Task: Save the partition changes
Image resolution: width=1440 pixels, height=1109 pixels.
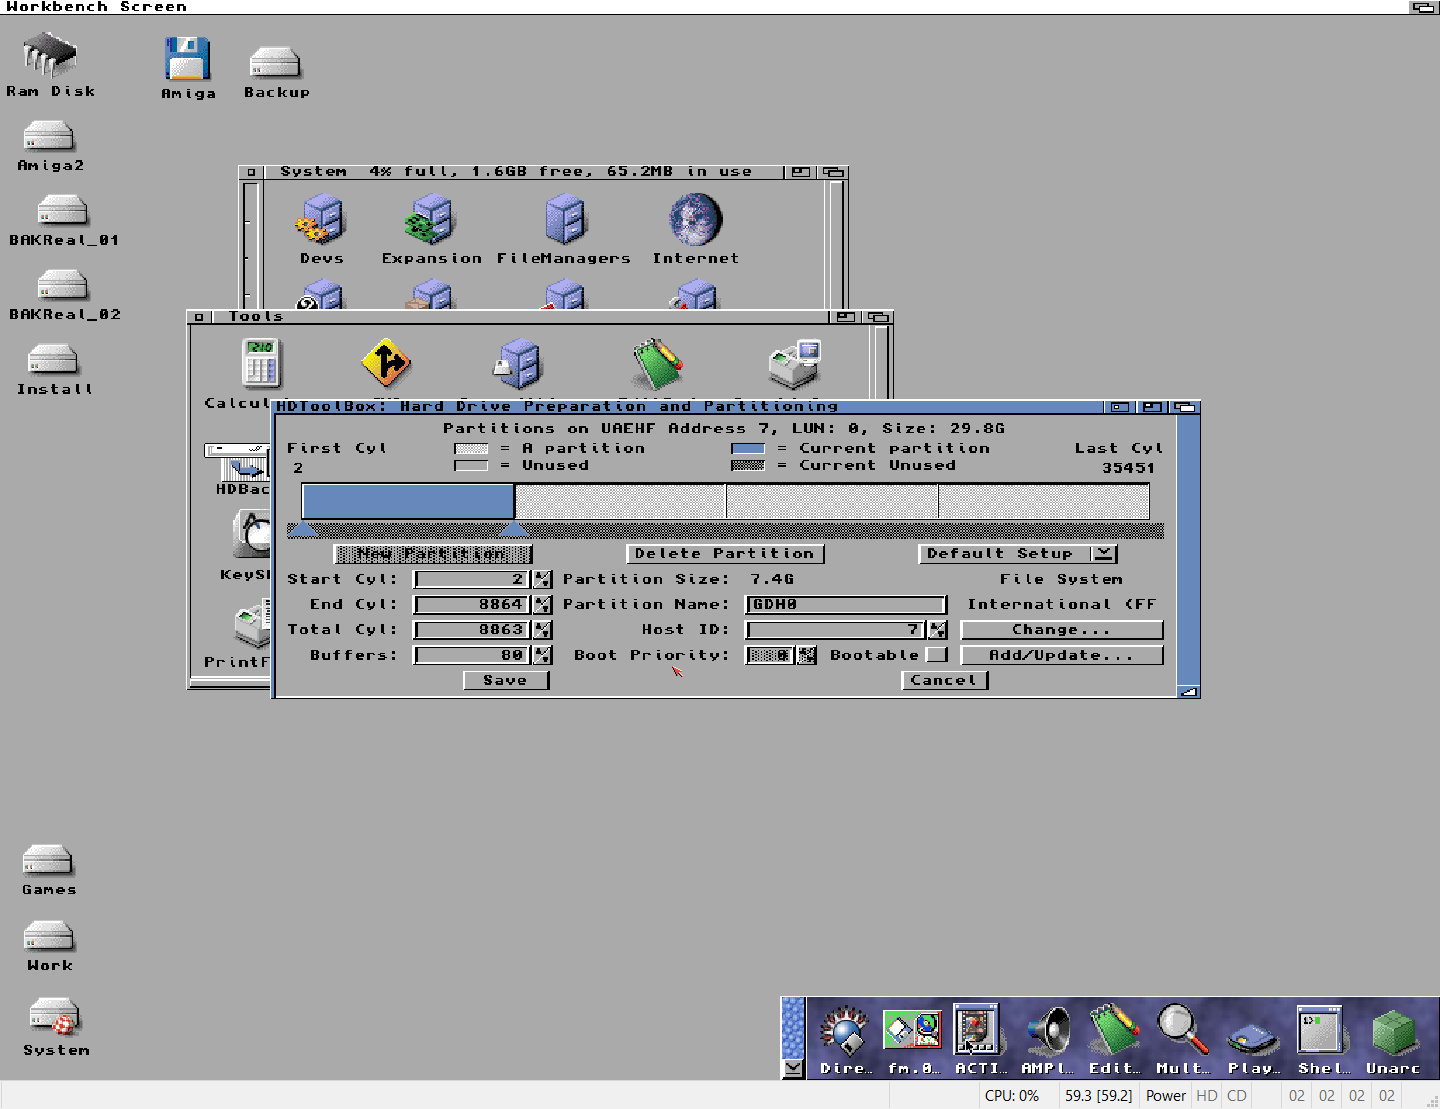Action: pyautogui.click(x=506, y=680)
